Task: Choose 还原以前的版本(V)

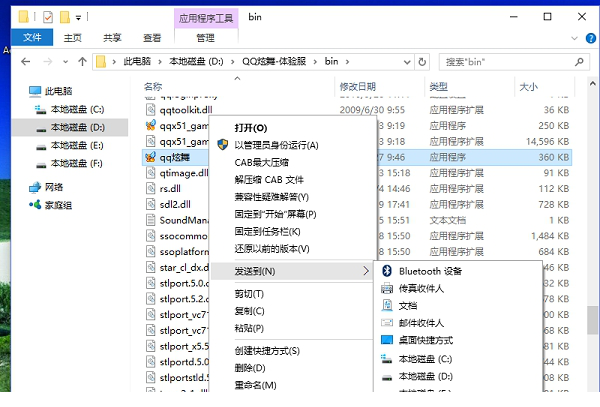Action: click(x=293, y=249)
